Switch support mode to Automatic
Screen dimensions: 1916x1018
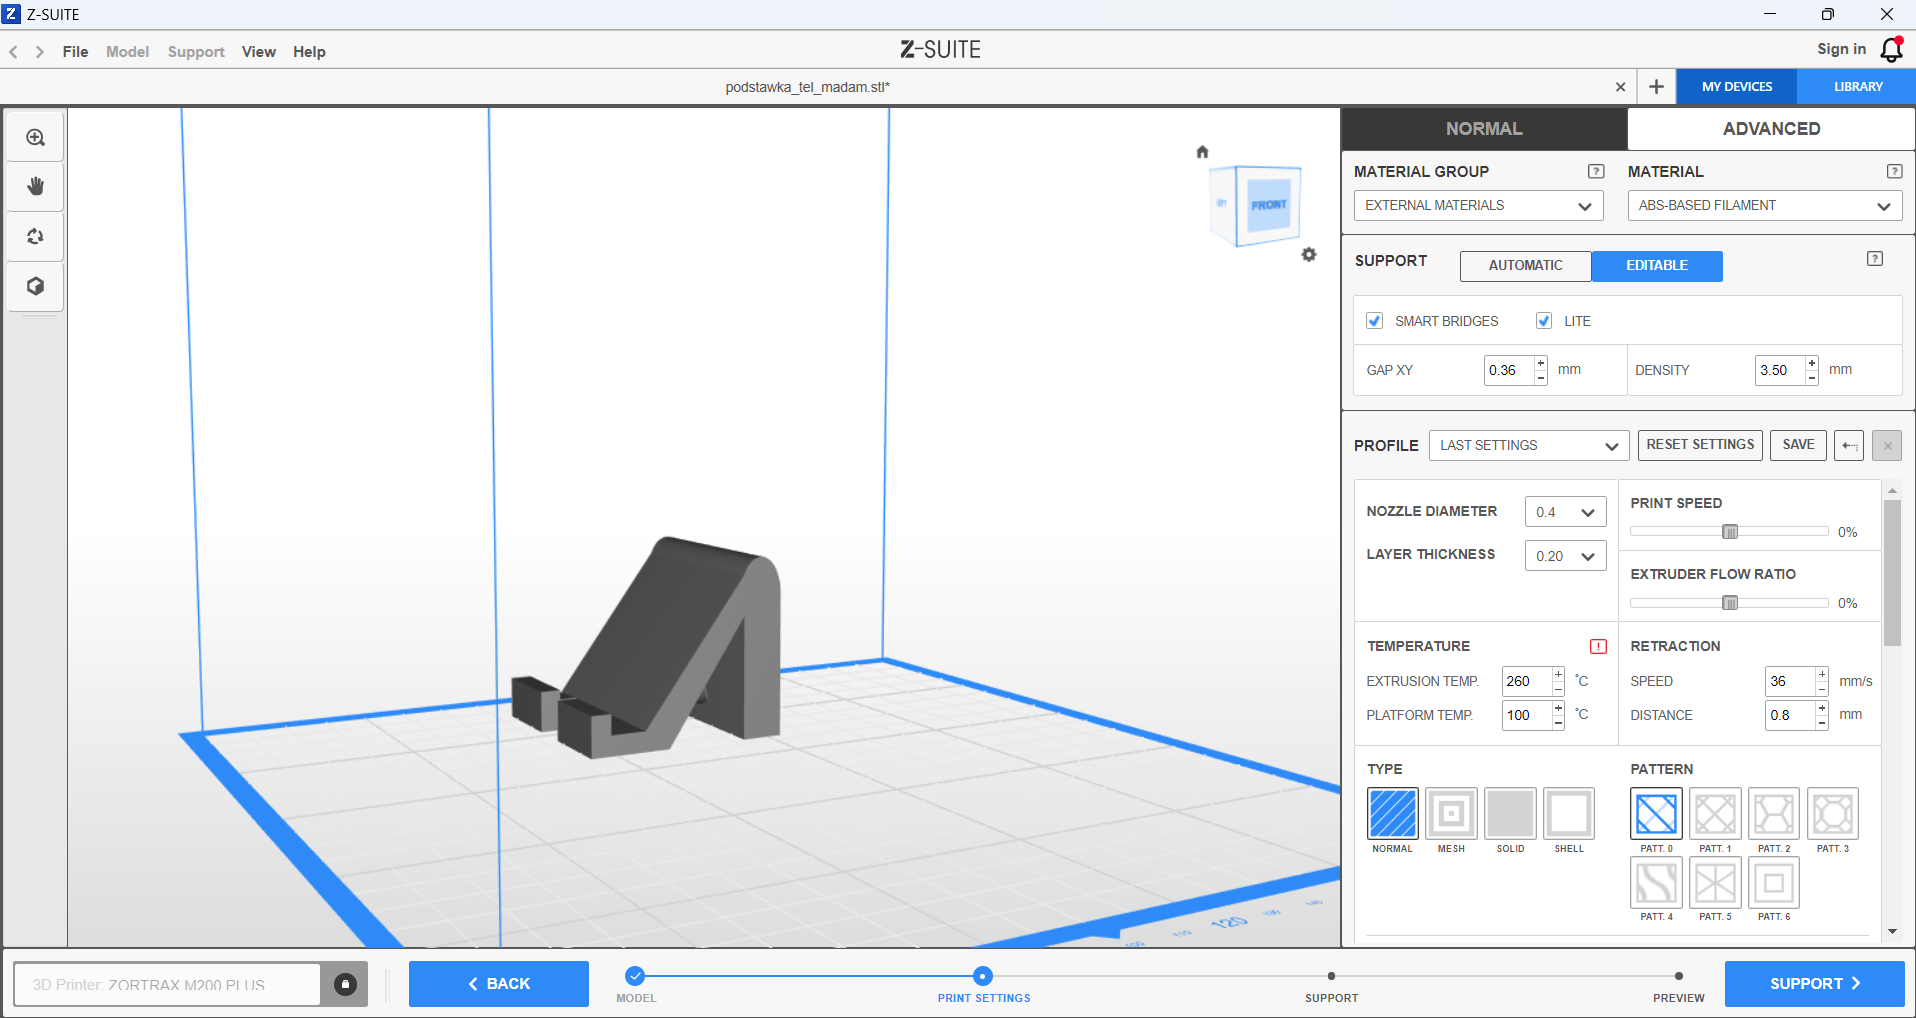1525,266
